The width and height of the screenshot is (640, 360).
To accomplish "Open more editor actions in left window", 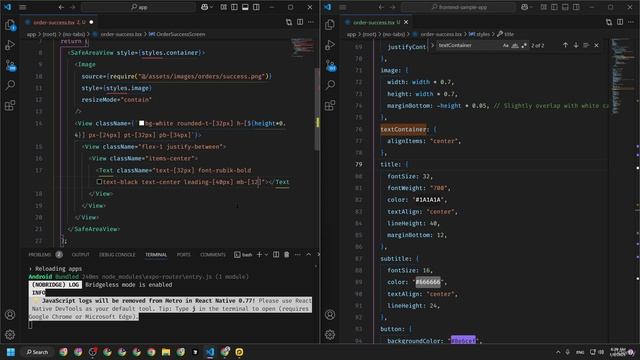I will click(x=311, y=22).
